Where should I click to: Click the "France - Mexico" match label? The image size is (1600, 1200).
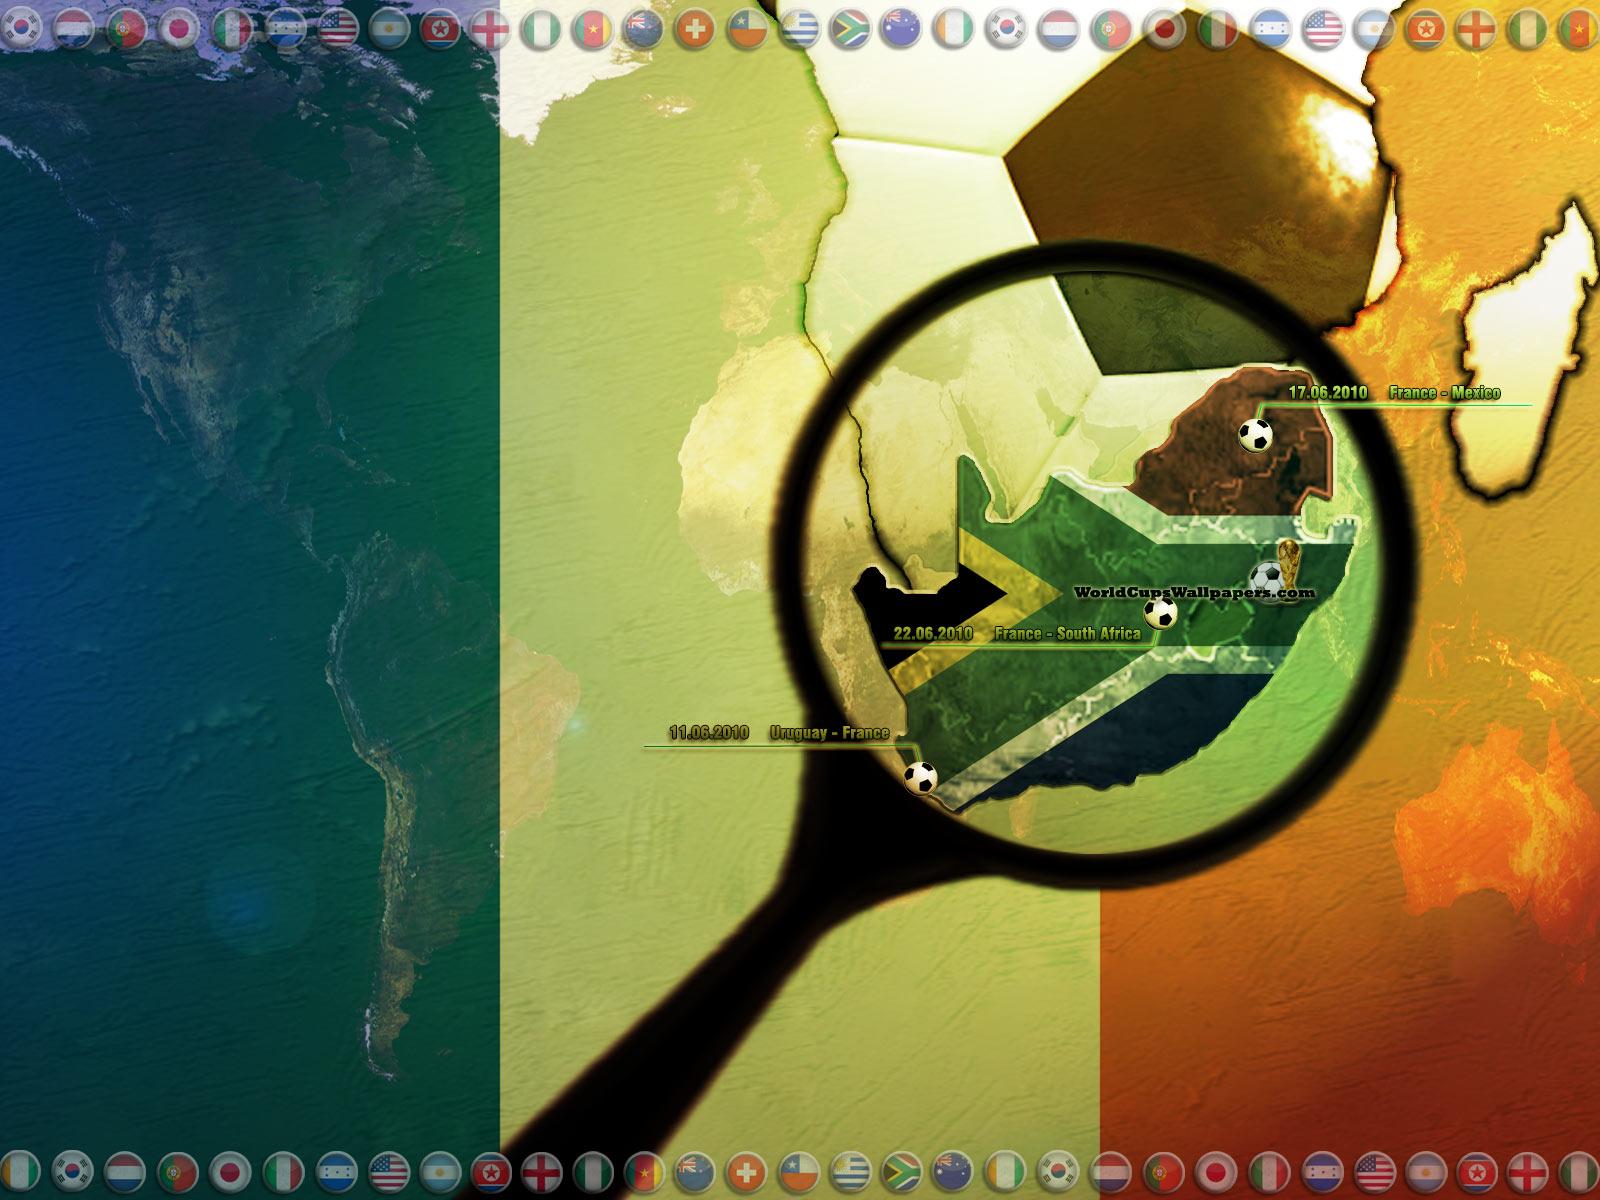pyautogui.click(x=1444, y=393)
